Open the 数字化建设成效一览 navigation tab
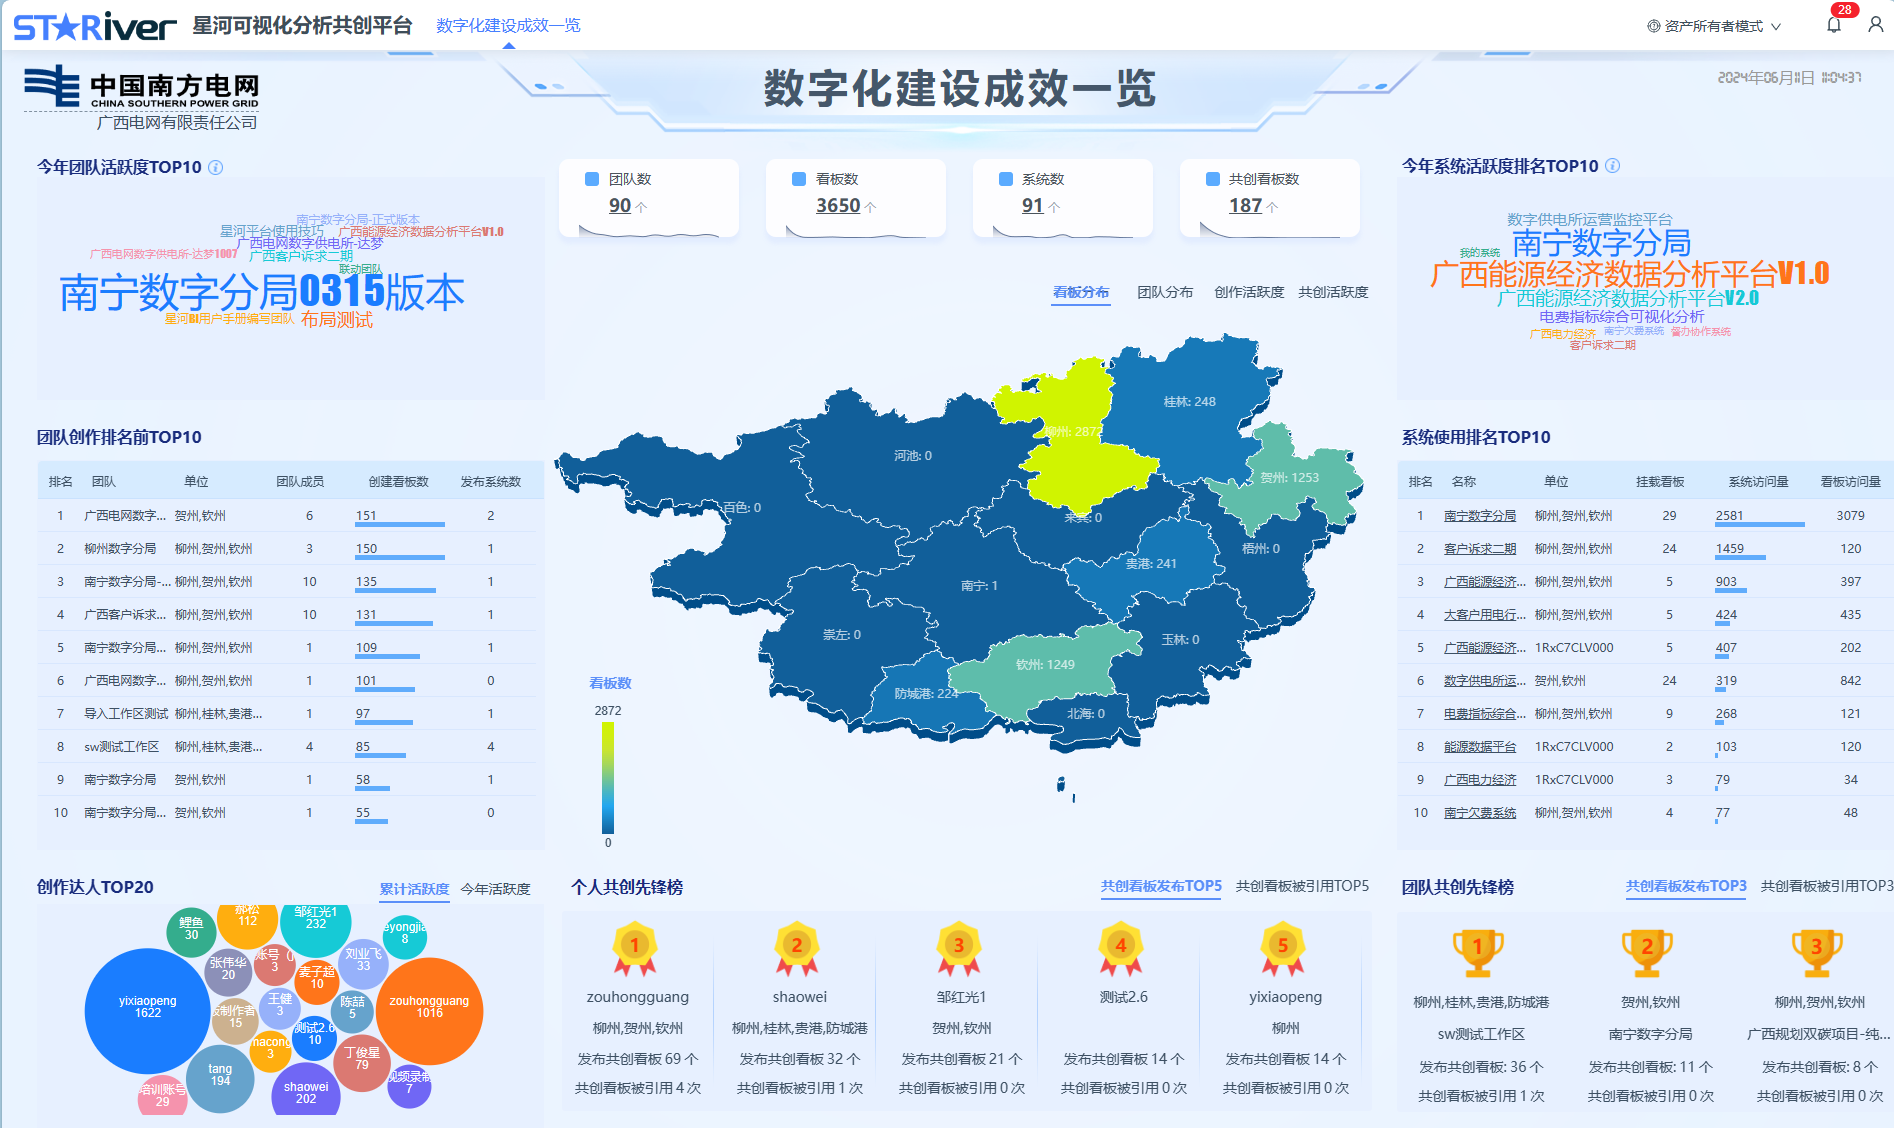Viewport: 1894px width, 1128px height. pos(508,26)
